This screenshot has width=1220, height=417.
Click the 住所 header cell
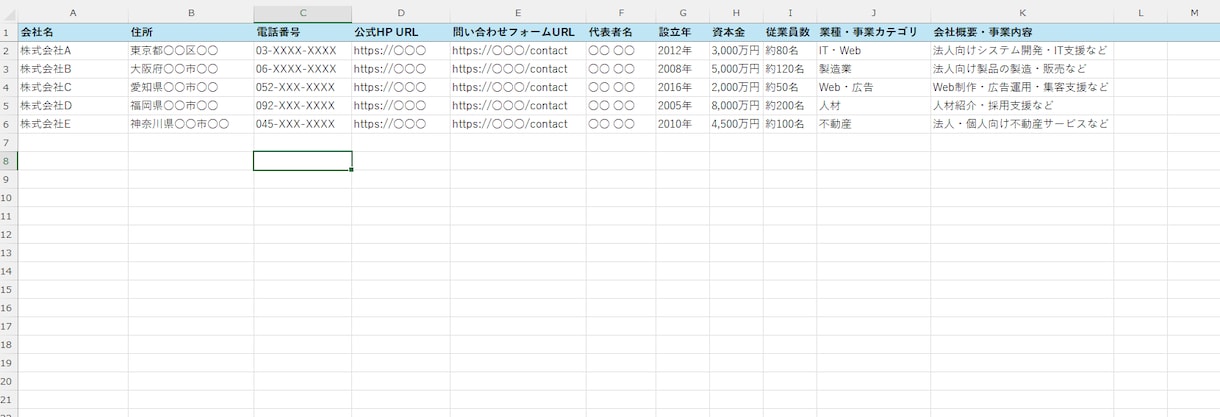tap(191, 32)
